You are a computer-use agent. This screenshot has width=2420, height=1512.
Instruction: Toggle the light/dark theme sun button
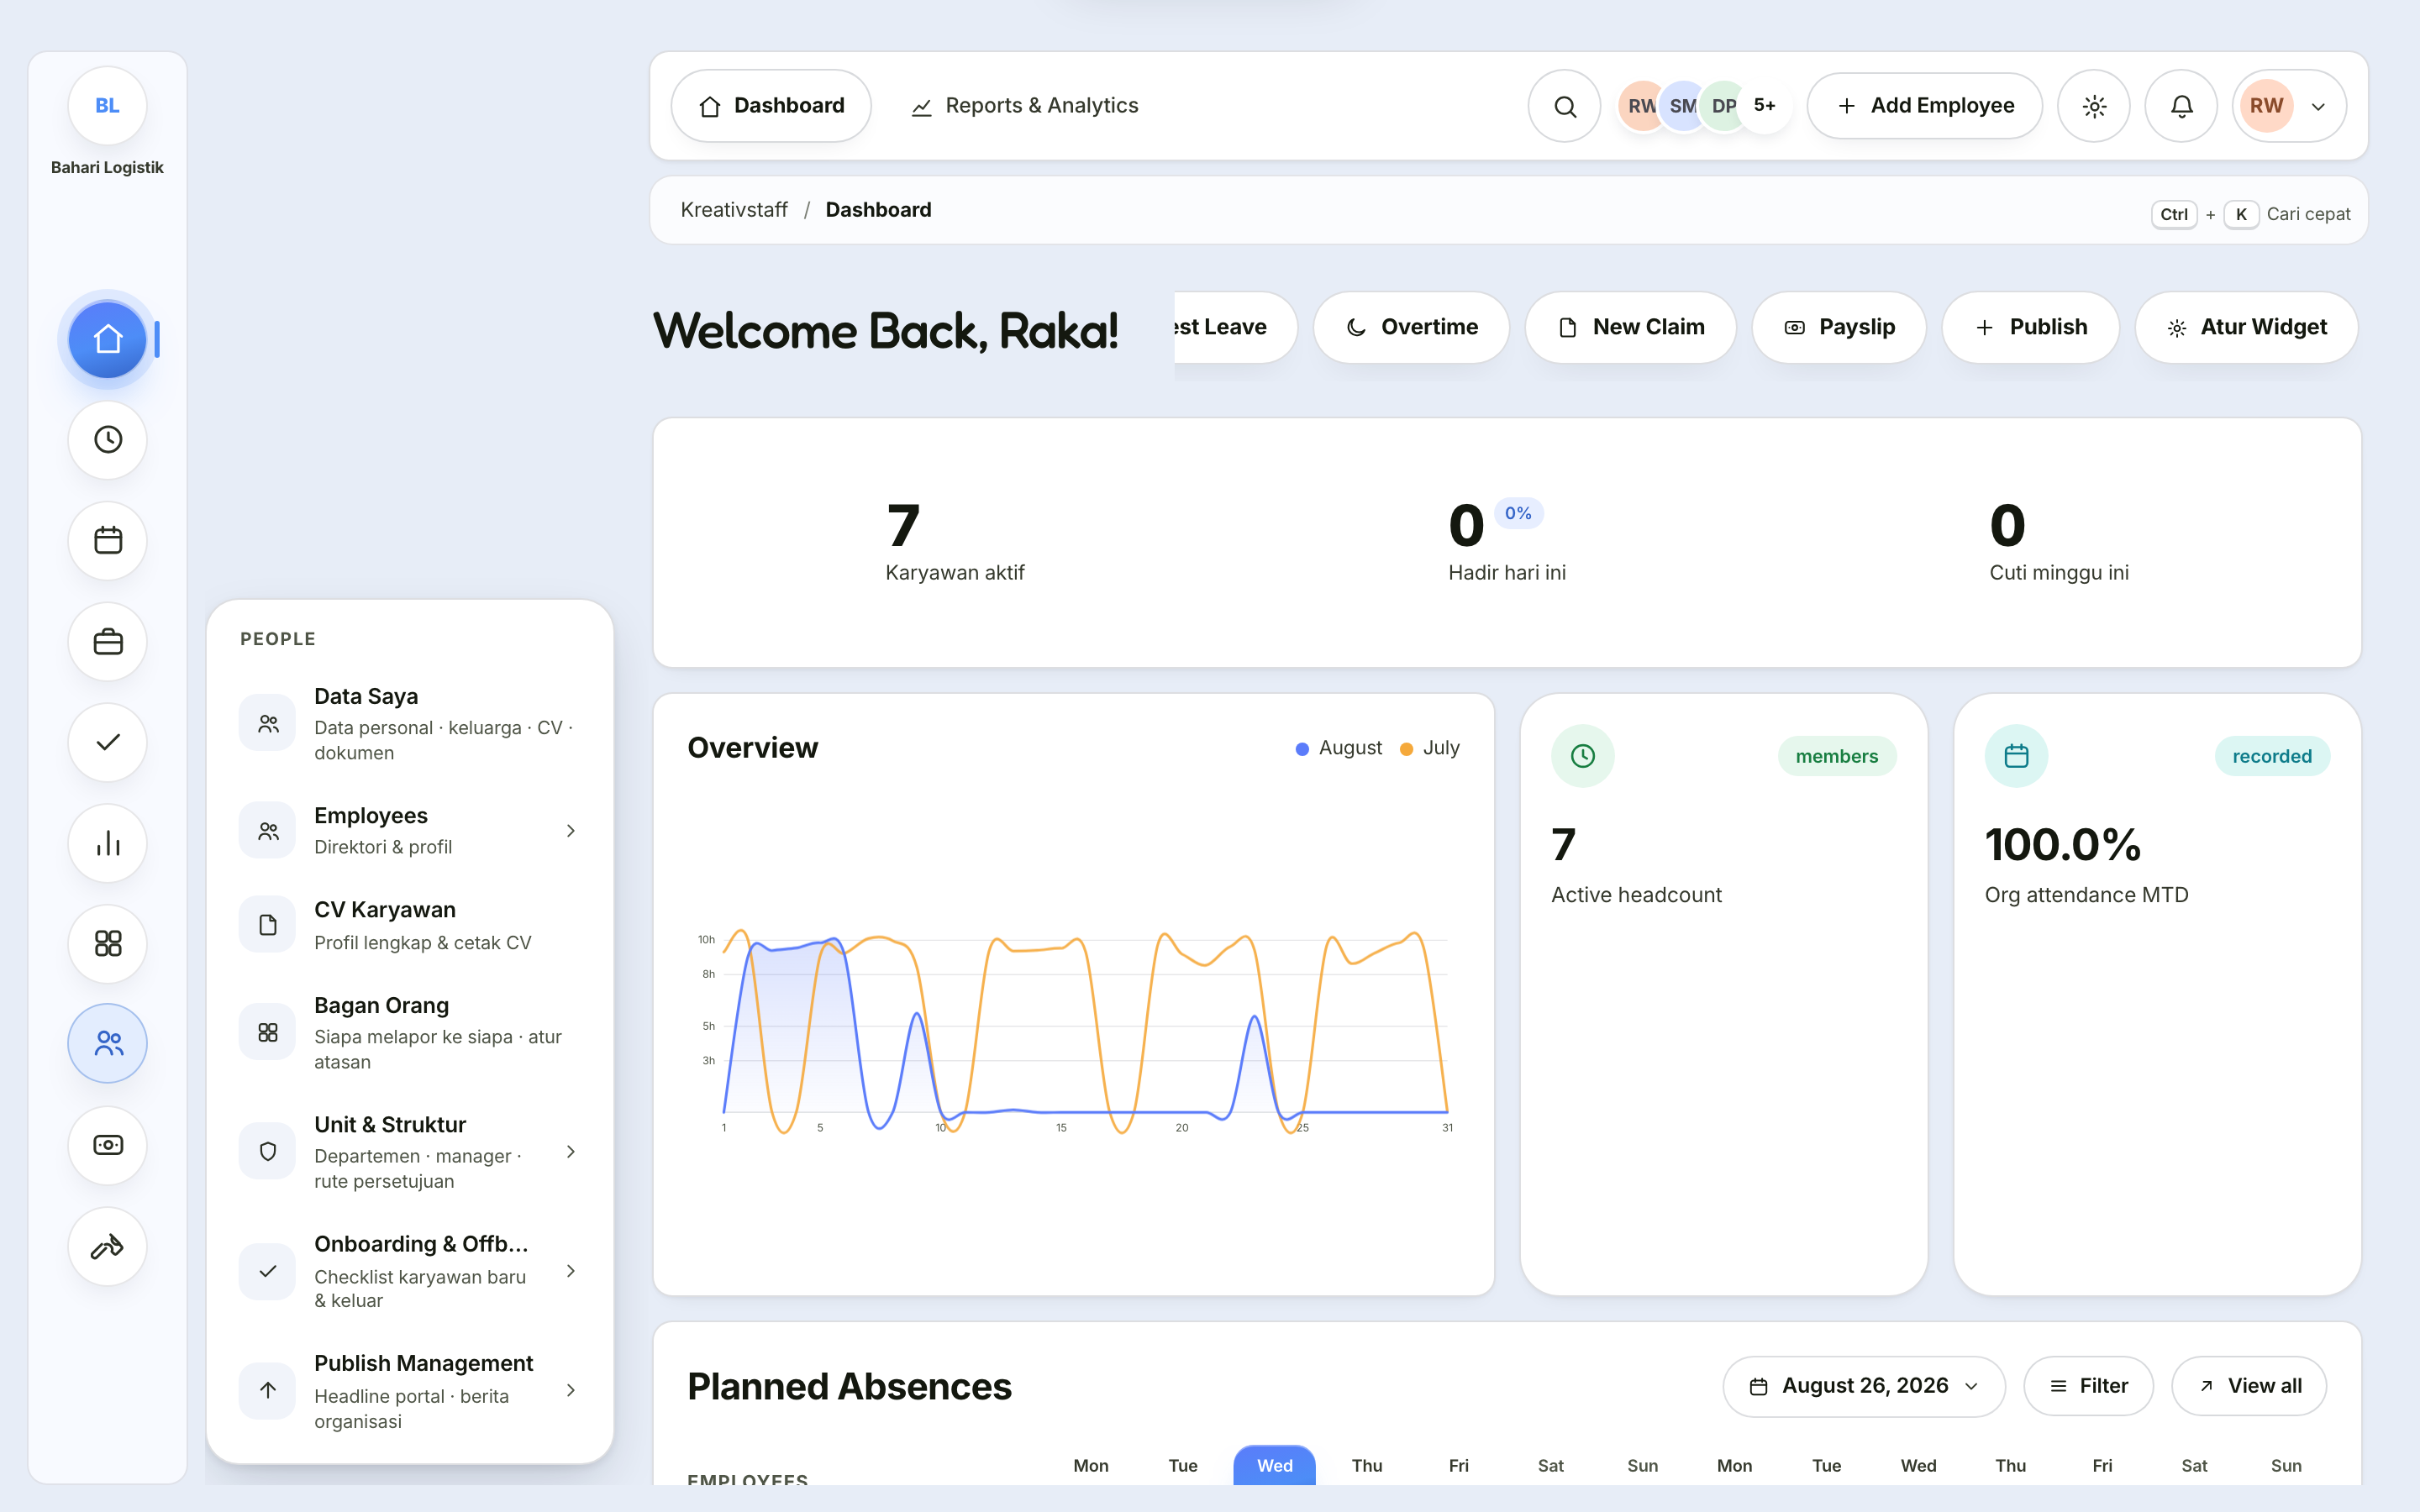2094,106
